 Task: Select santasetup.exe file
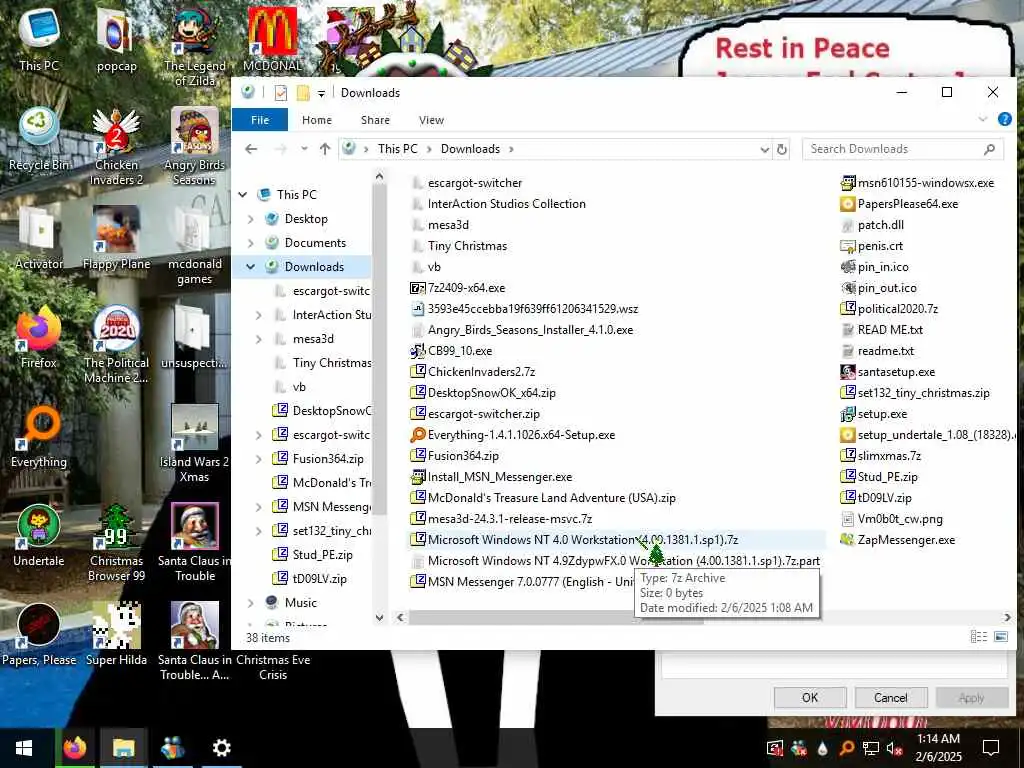(888, 372)
